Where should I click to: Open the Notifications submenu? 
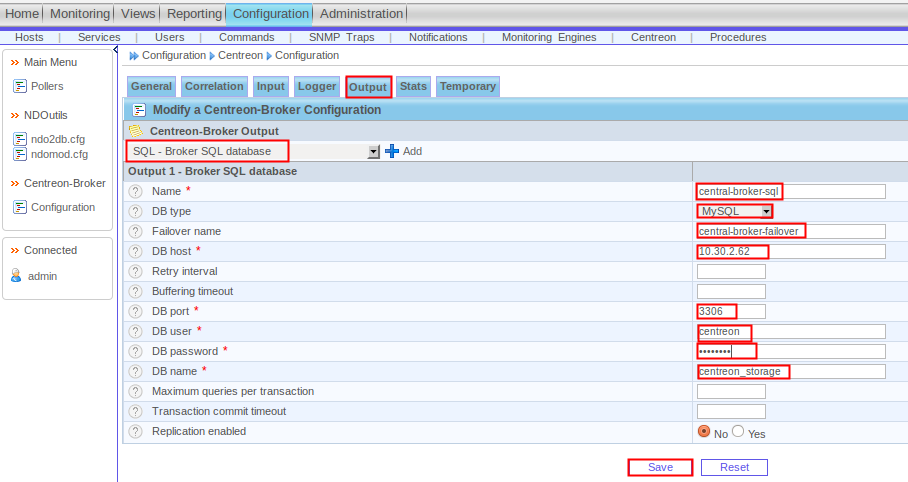pyautogui.click(x=438, y=37)
